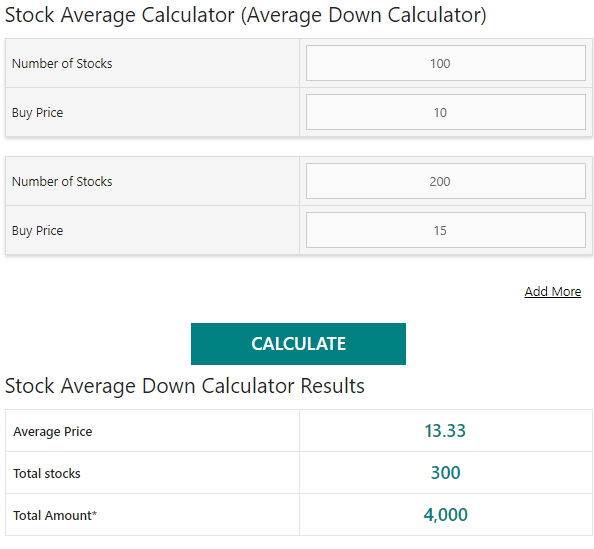The image size is (594, 549).
Task: Click the first Number of Stocks label
Action: pos(62,63)
